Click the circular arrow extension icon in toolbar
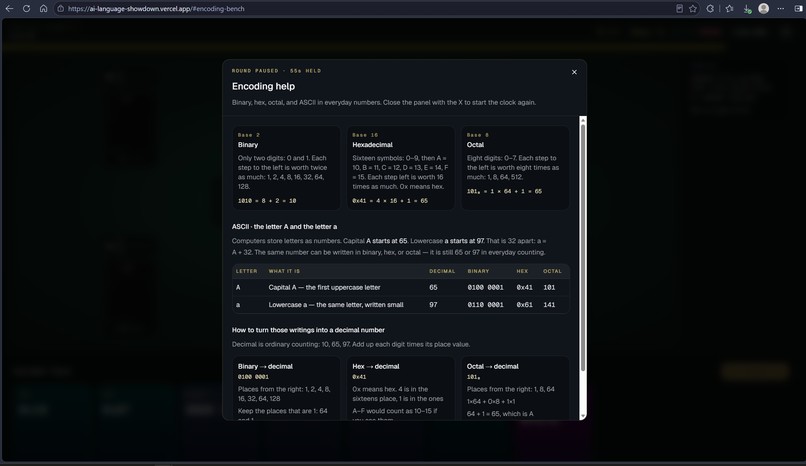 [710, 9]
